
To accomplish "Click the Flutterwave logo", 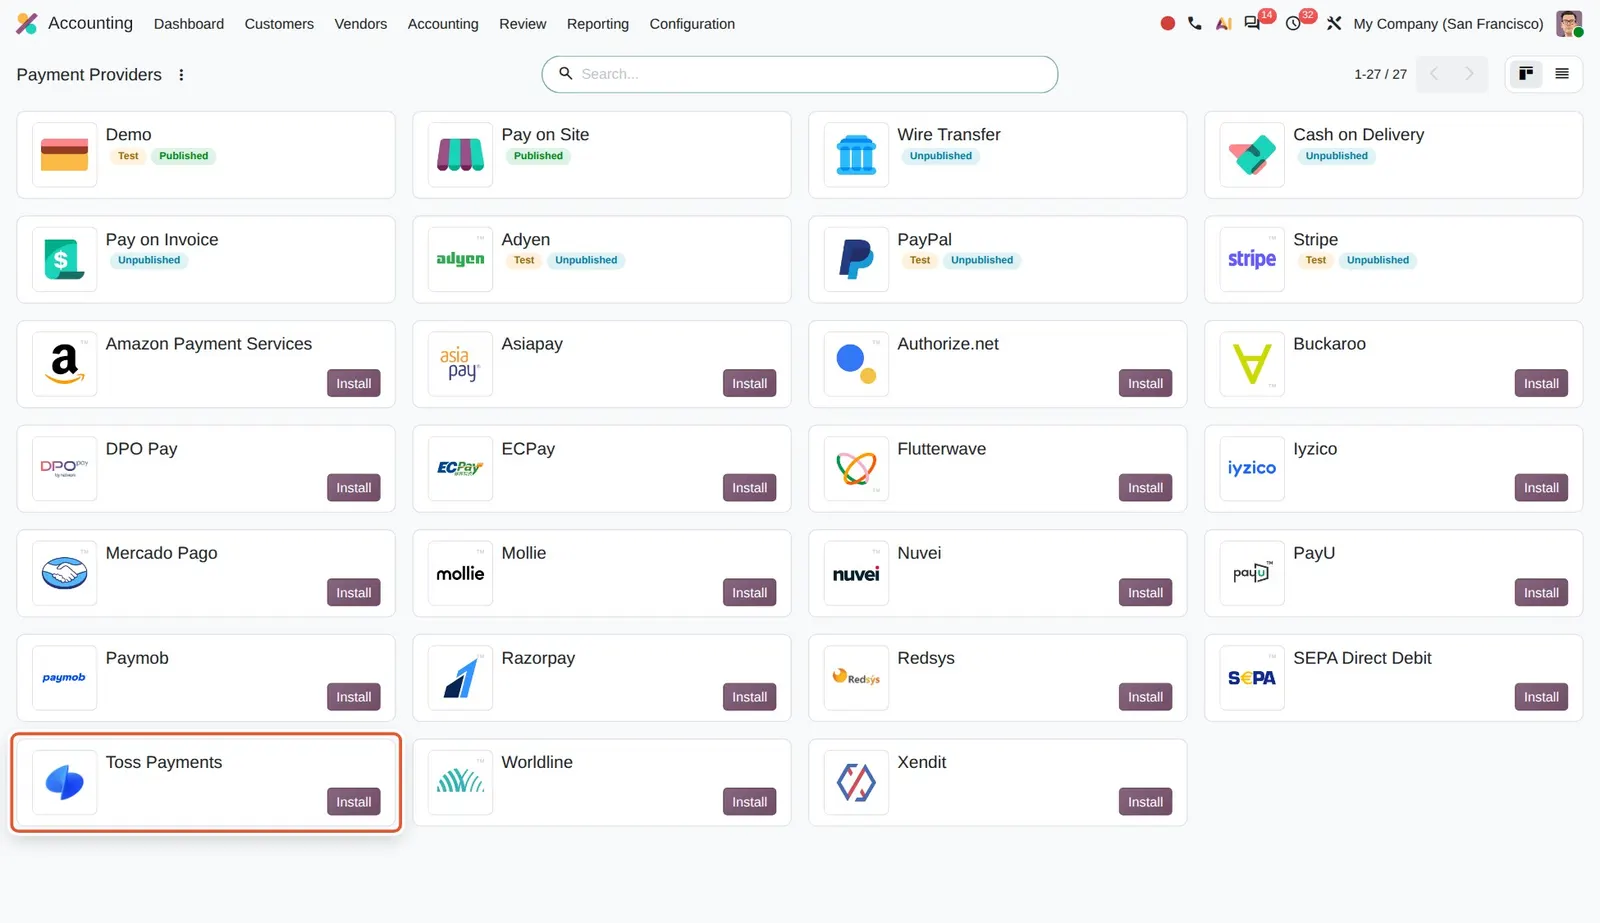I will (x=856, y=468).
